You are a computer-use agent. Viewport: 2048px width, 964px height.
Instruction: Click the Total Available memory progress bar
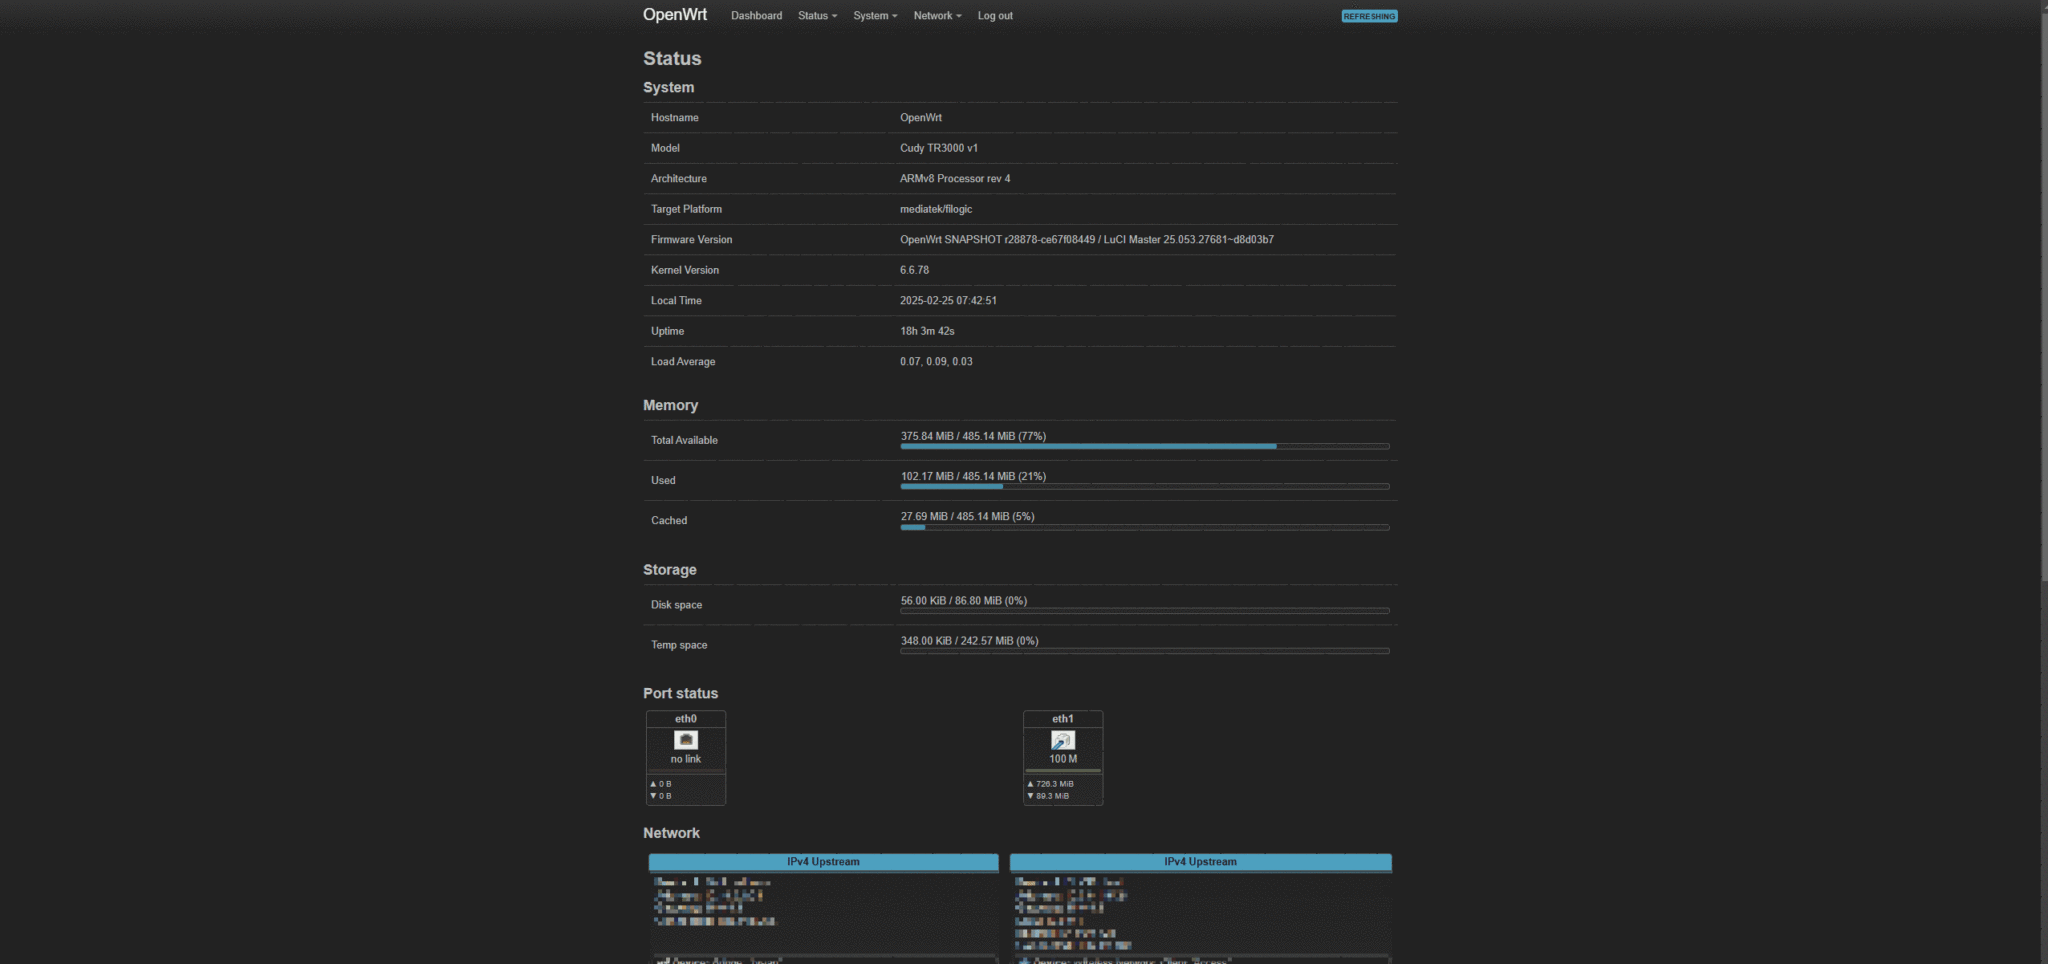click(x=1144, y=446)
